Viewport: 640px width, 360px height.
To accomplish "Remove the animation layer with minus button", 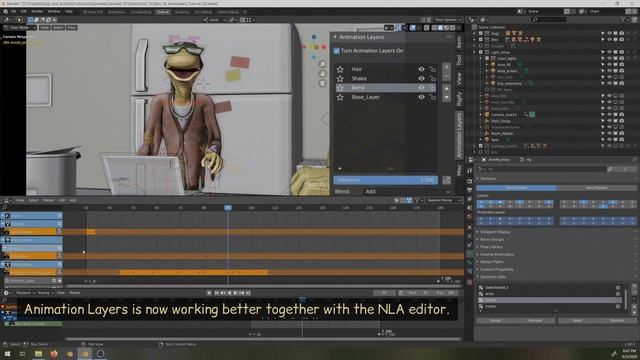I will pyautogui.click(x=447, y=76).
